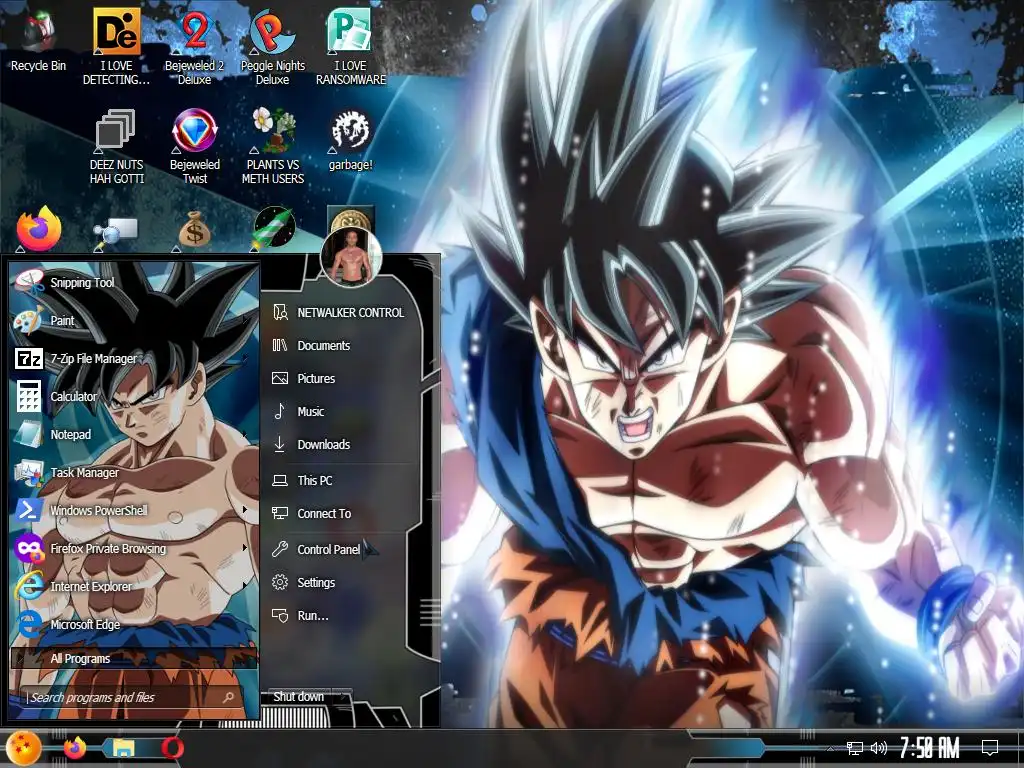Expand the jump list arrow beside Notepad

coord(245,434)
